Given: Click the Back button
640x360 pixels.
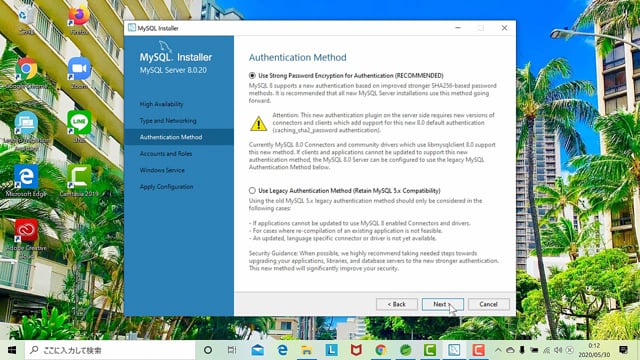Looking at the screenshot, I should pyautogui.click(x=397, y=304).
